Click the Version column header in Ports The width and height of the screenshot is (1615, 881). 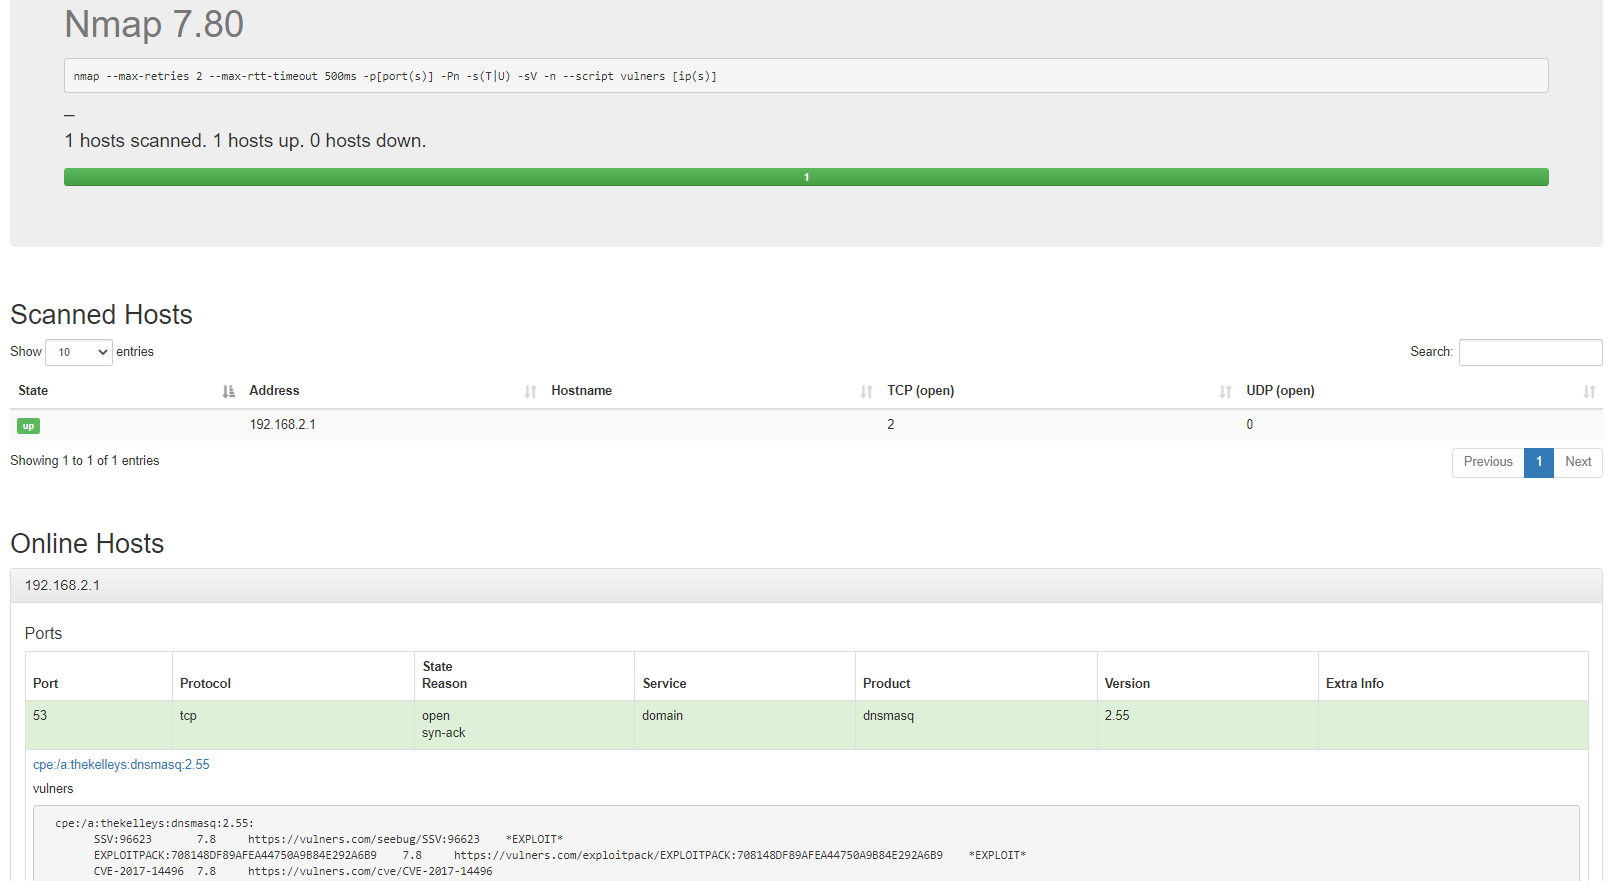pyautogui.click(x=1207, y=676)
